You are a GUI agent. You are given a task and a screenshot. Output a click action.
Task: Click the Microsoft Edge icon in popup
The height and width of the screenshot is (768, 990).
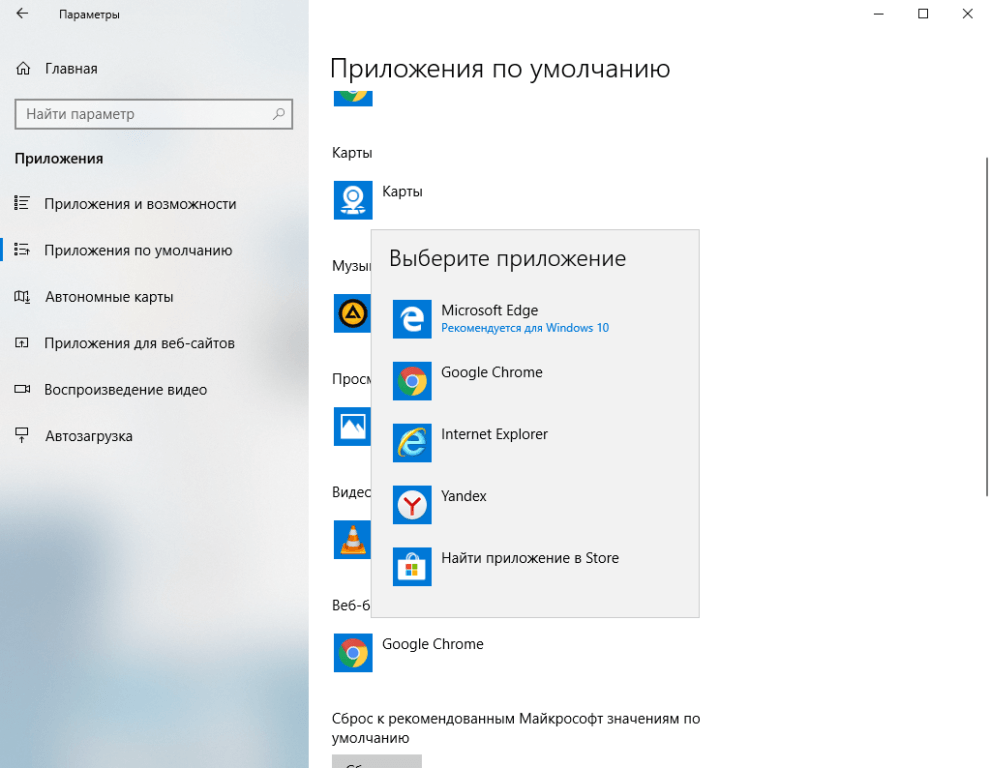click(412, 319)
